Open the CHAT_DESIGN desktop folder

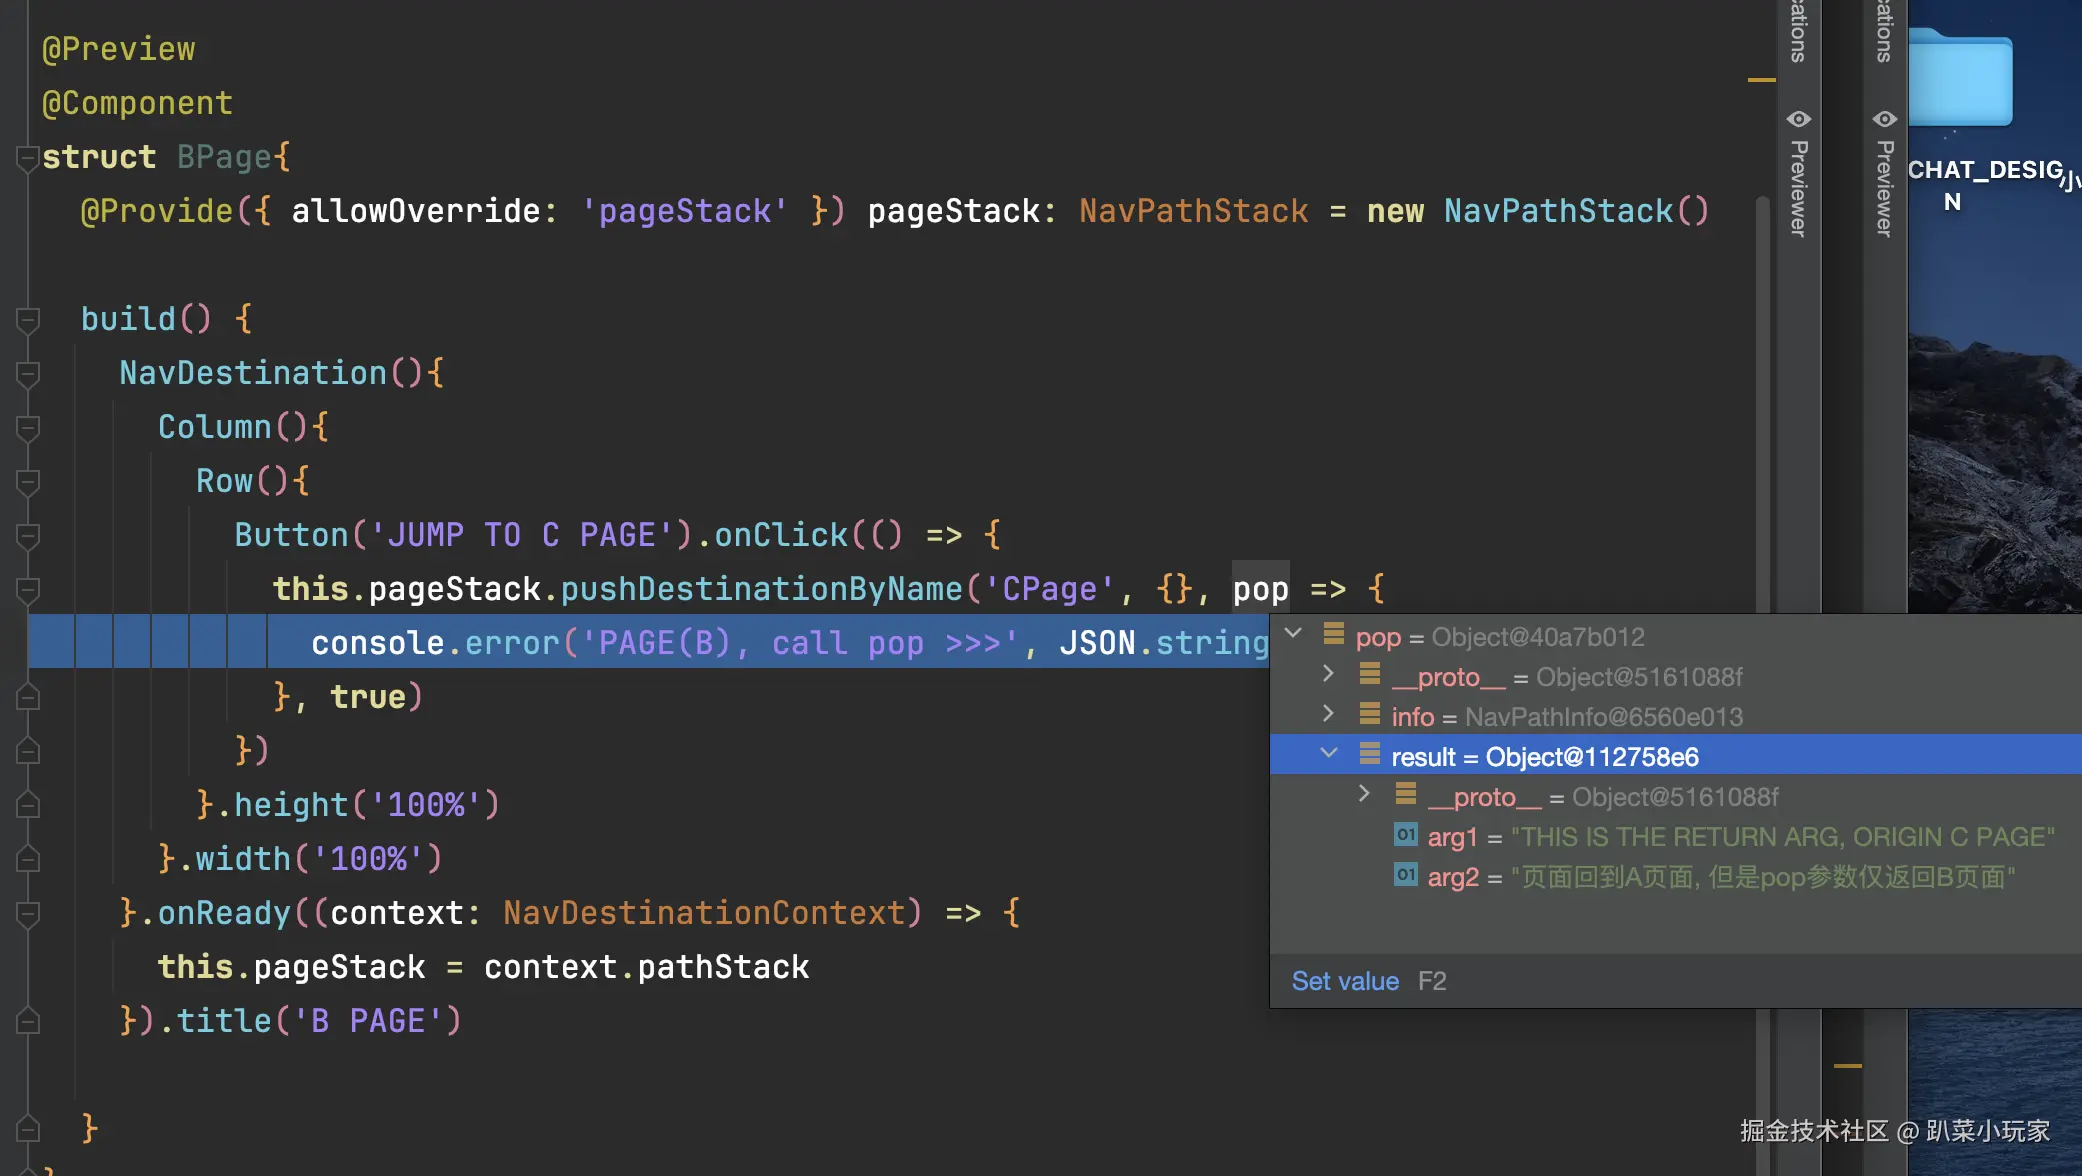(x=1959, y=80)
